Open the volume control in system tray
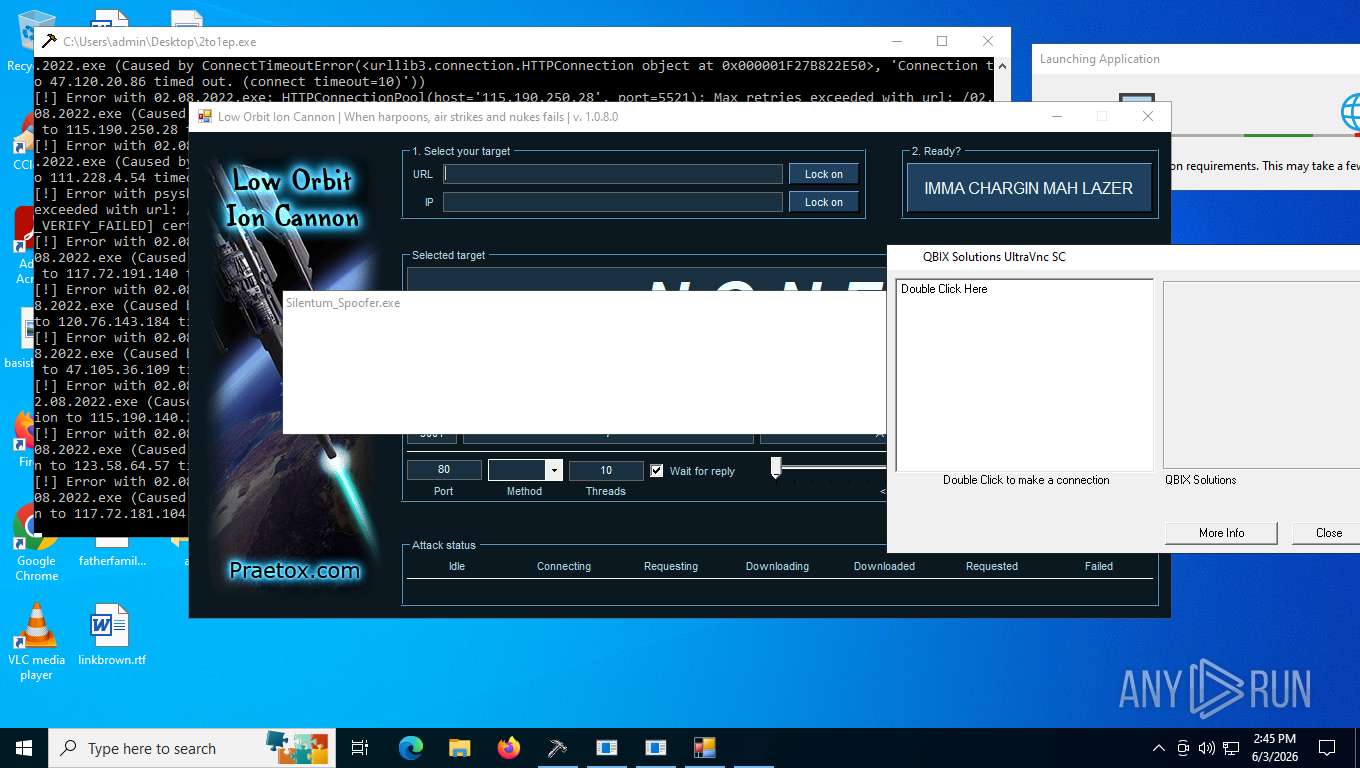The height and width of the screenshot is (768, 1360). pos(1207,748)
